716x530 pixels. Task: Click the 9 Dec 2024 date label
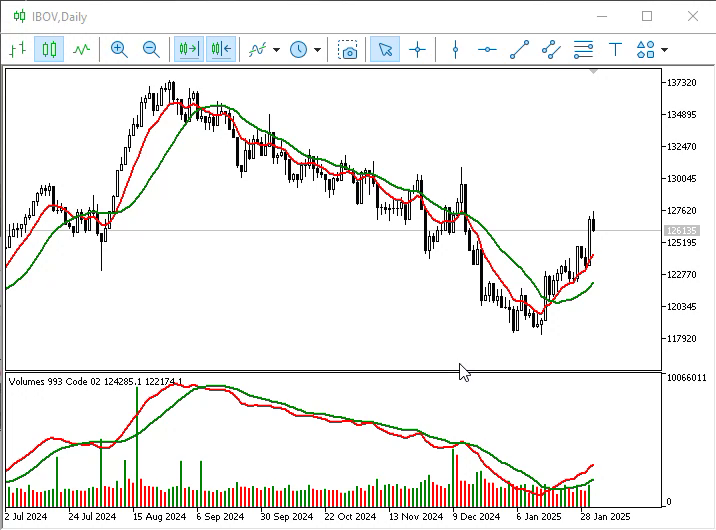tap(476, 517)
